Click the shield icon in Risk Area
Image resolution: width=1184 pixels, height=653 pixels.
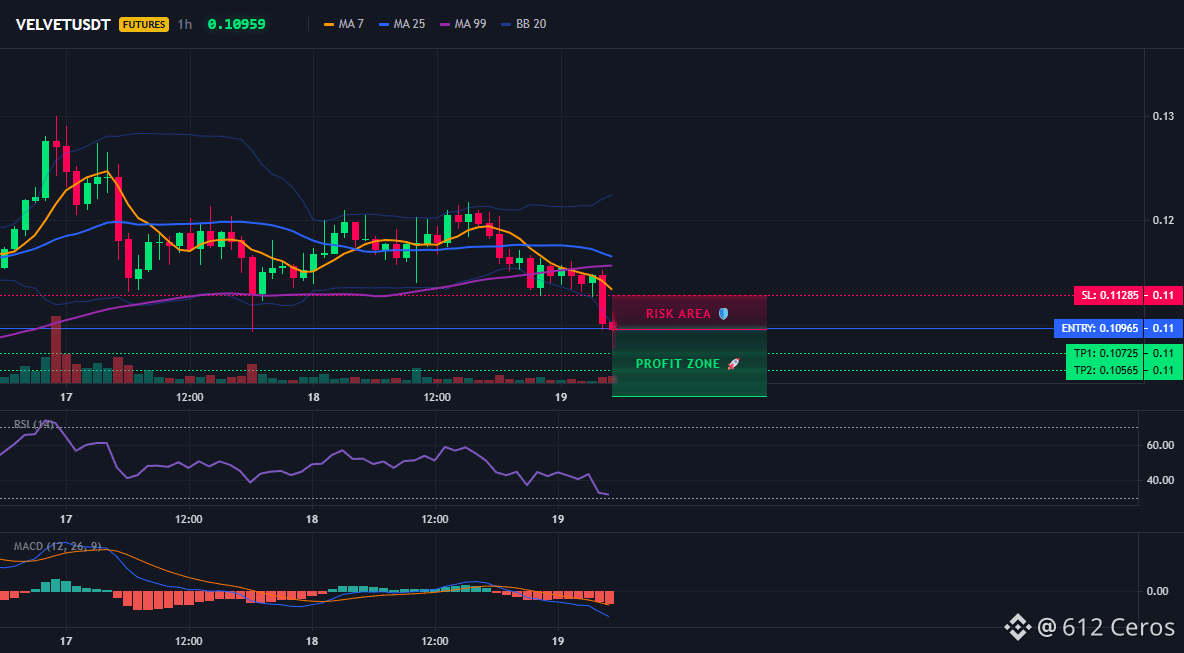[x=723, y=313]
